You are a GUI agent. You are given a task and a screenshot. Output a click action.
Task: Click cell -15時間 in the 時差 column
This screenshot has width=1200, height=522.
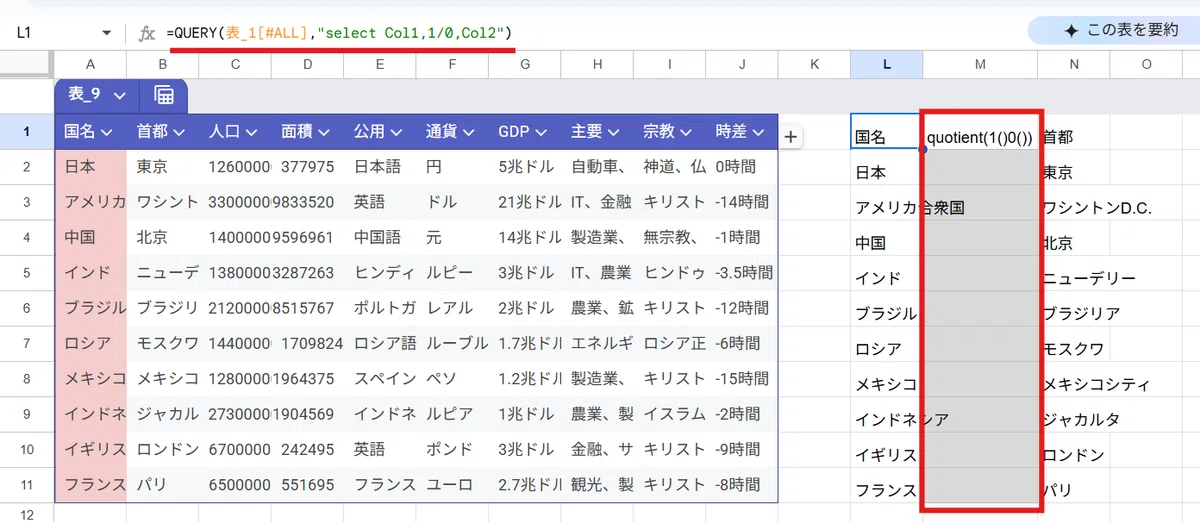coord(741,380)
